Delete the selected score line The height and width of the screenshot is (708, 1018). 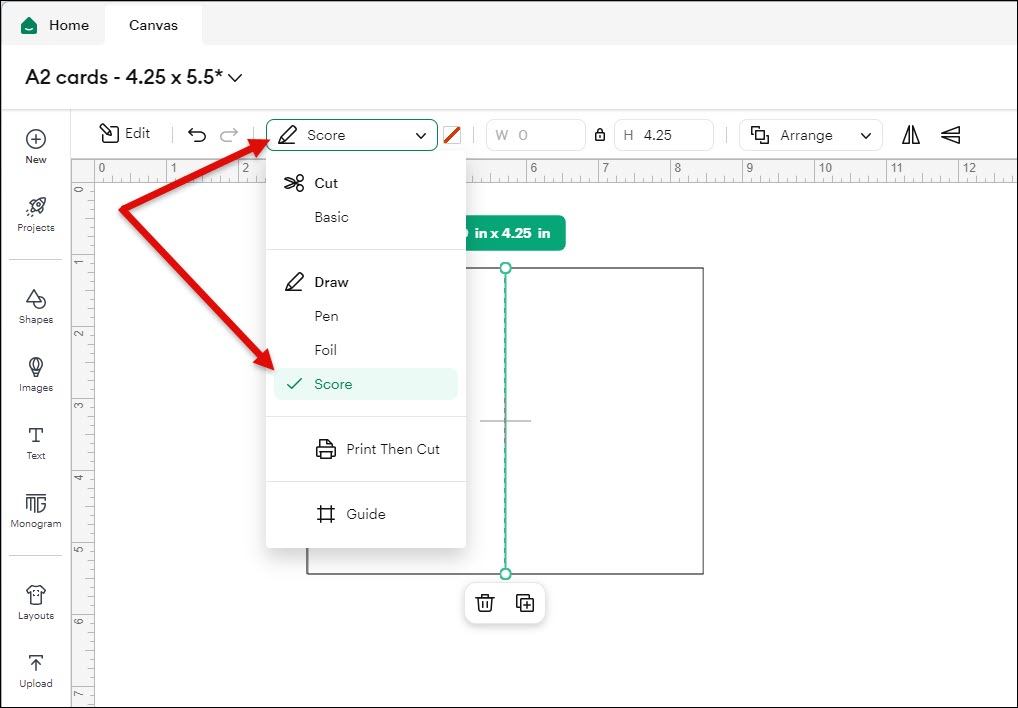[485, 603]
